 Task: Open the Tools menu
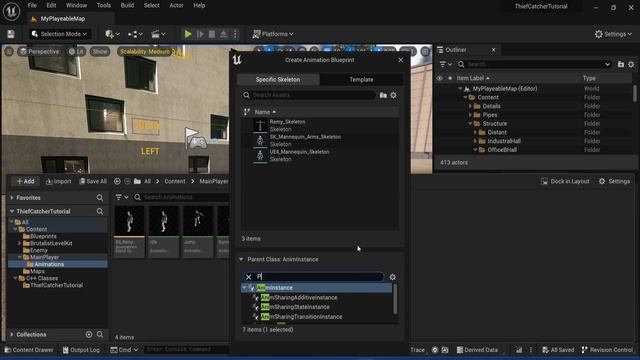coord(104,5)
